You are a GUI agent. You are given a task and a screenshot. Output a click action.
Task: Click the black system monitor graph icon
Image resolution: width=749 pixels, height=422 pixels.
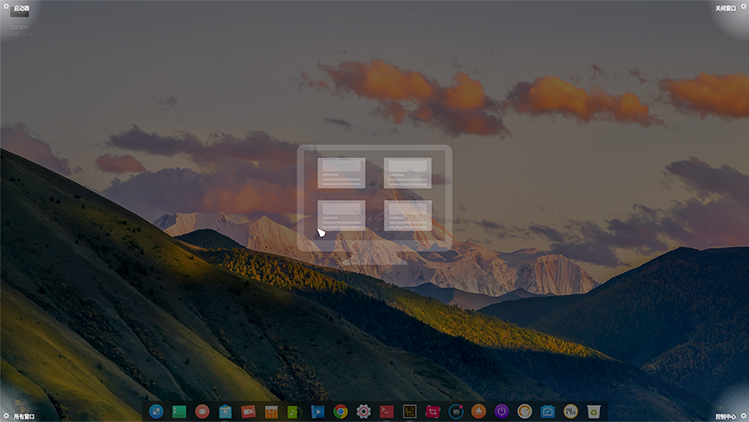coord(409,411)
